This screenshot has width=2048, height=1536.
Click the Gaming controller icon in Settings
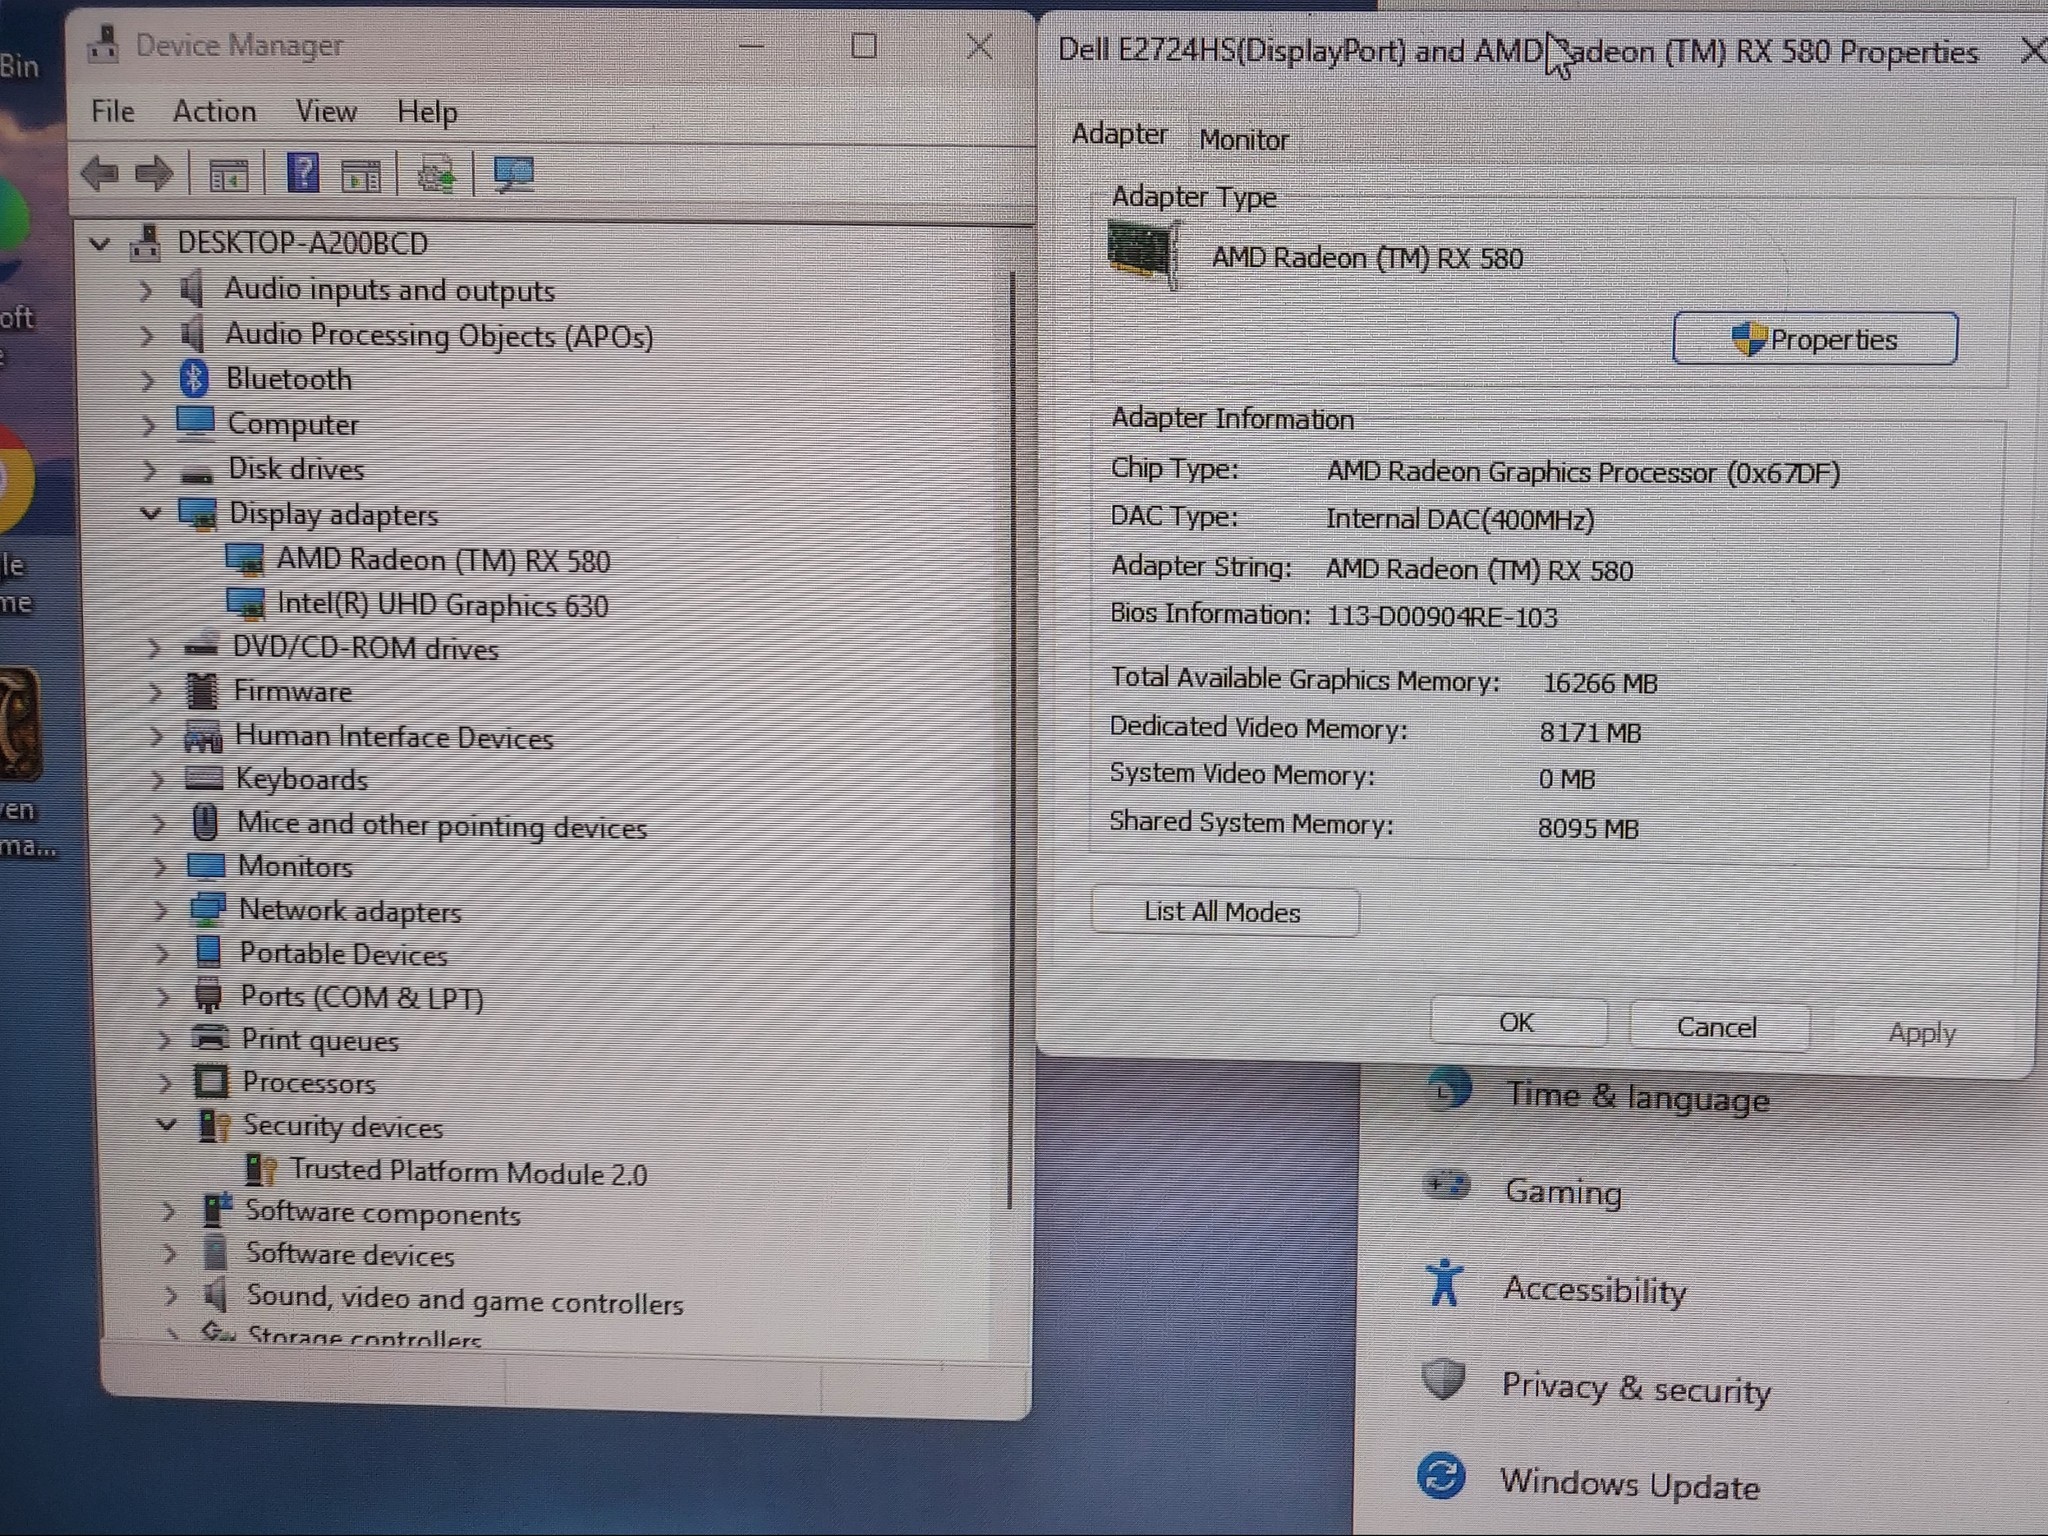1446,1186
